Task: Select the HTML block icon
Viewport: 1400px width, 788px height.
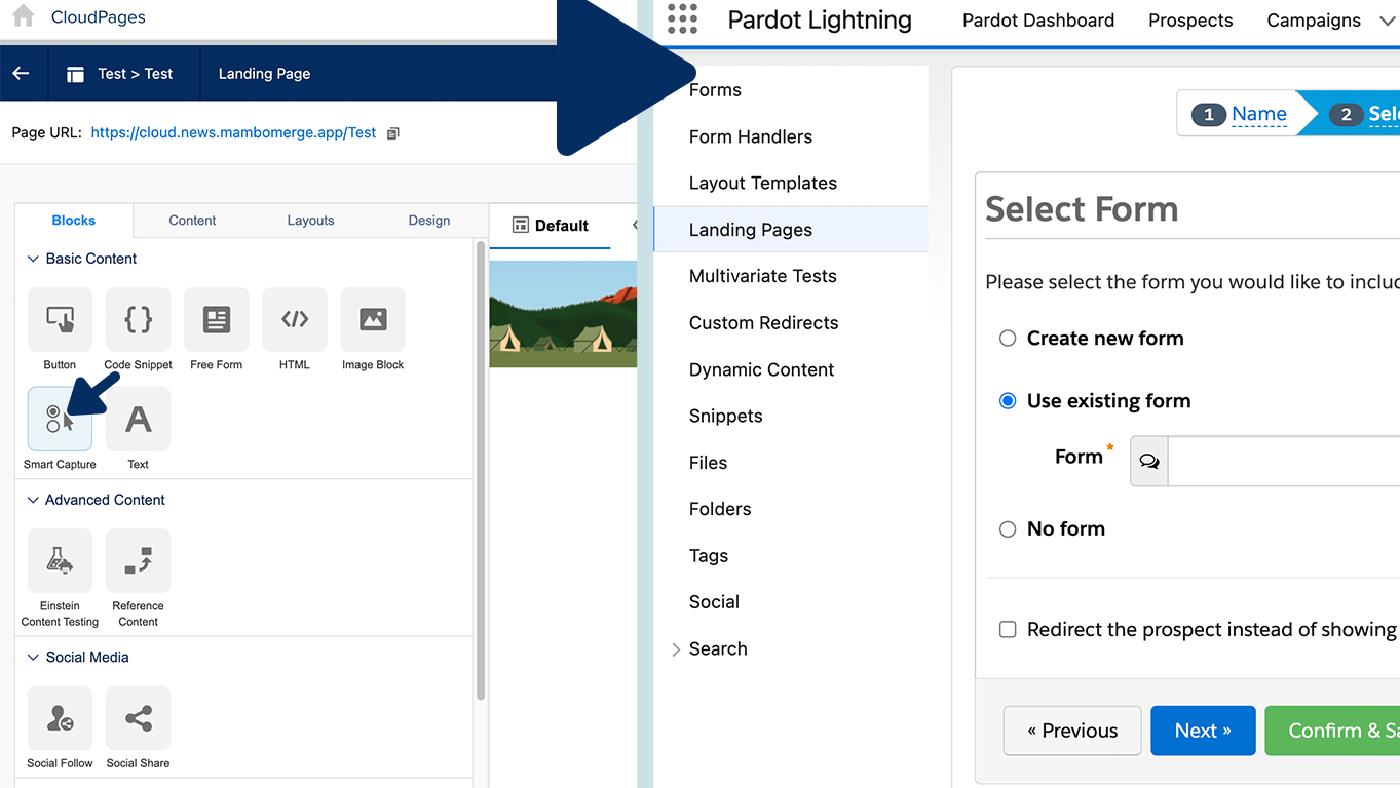Action: tap(294, 320)
